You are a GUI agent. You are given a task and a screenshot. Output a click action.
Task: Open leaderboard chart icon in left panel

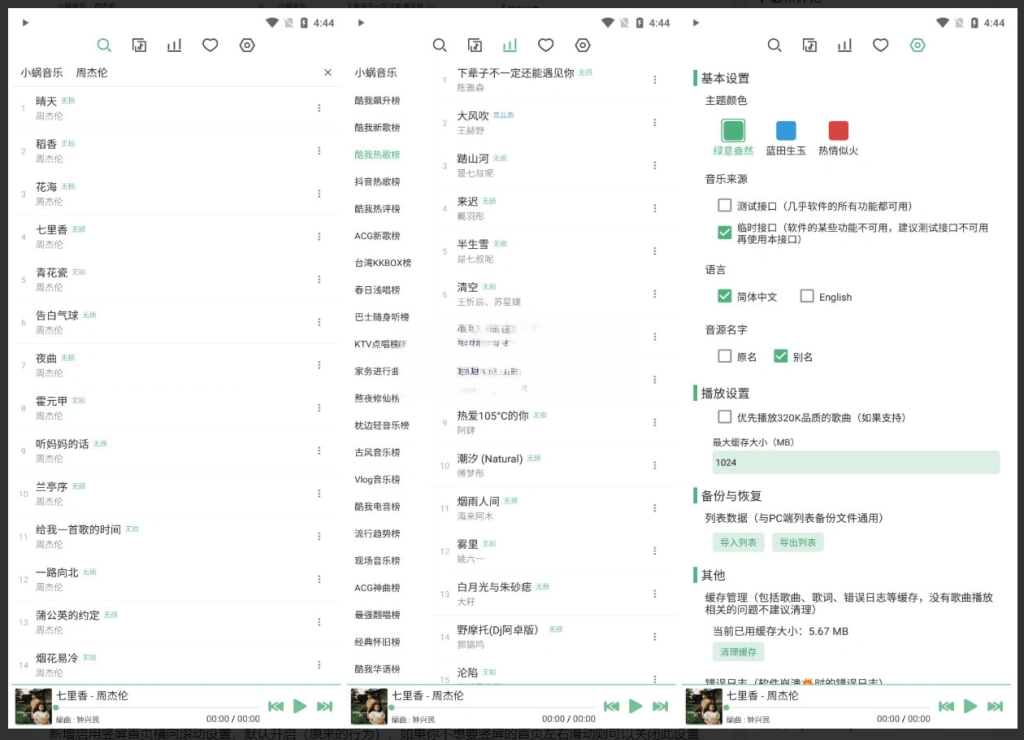174,45
